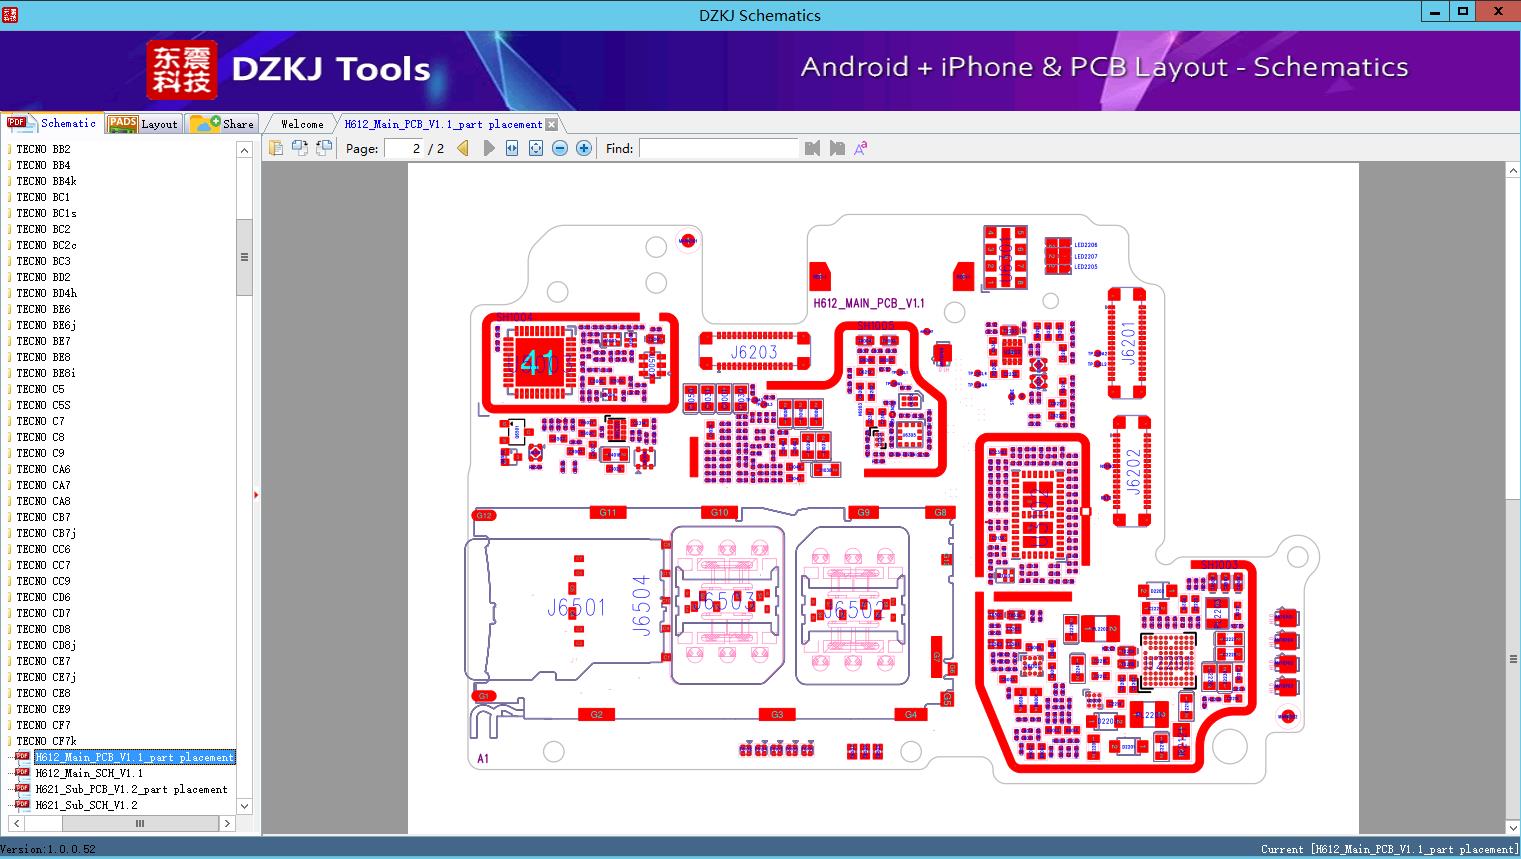Select the TECNO CA6 folder

click(x=43, y=469)
